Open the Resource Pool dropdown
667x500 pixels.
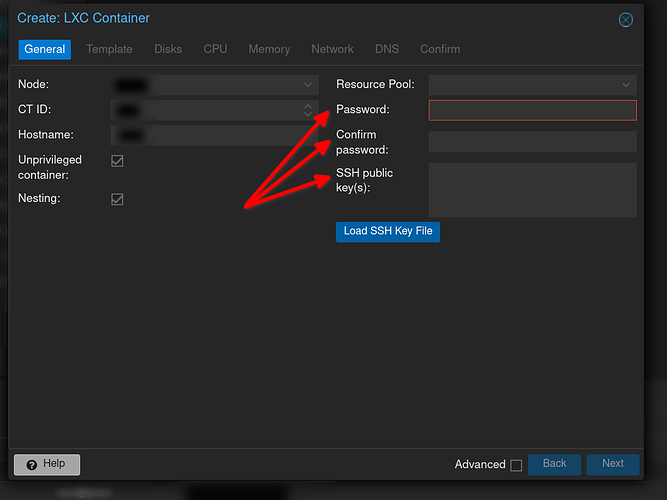626,85
